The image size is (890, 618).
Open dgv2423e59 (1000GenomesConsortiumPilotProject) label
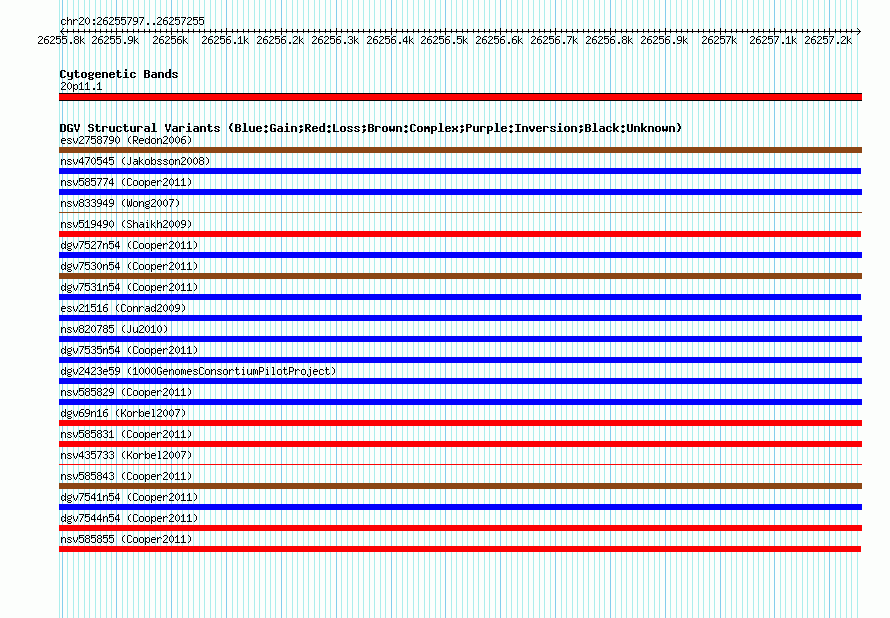click(198, 371)
